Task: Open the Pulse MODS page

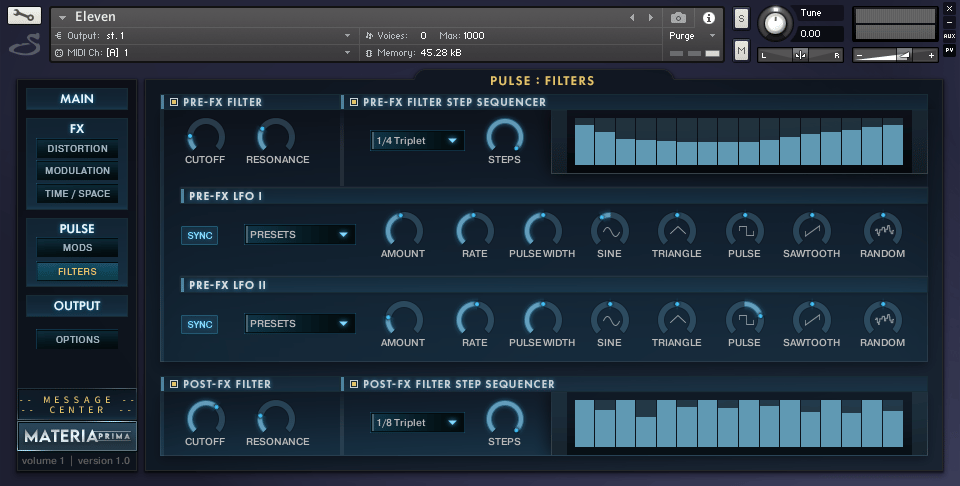Action: [77, 248]
